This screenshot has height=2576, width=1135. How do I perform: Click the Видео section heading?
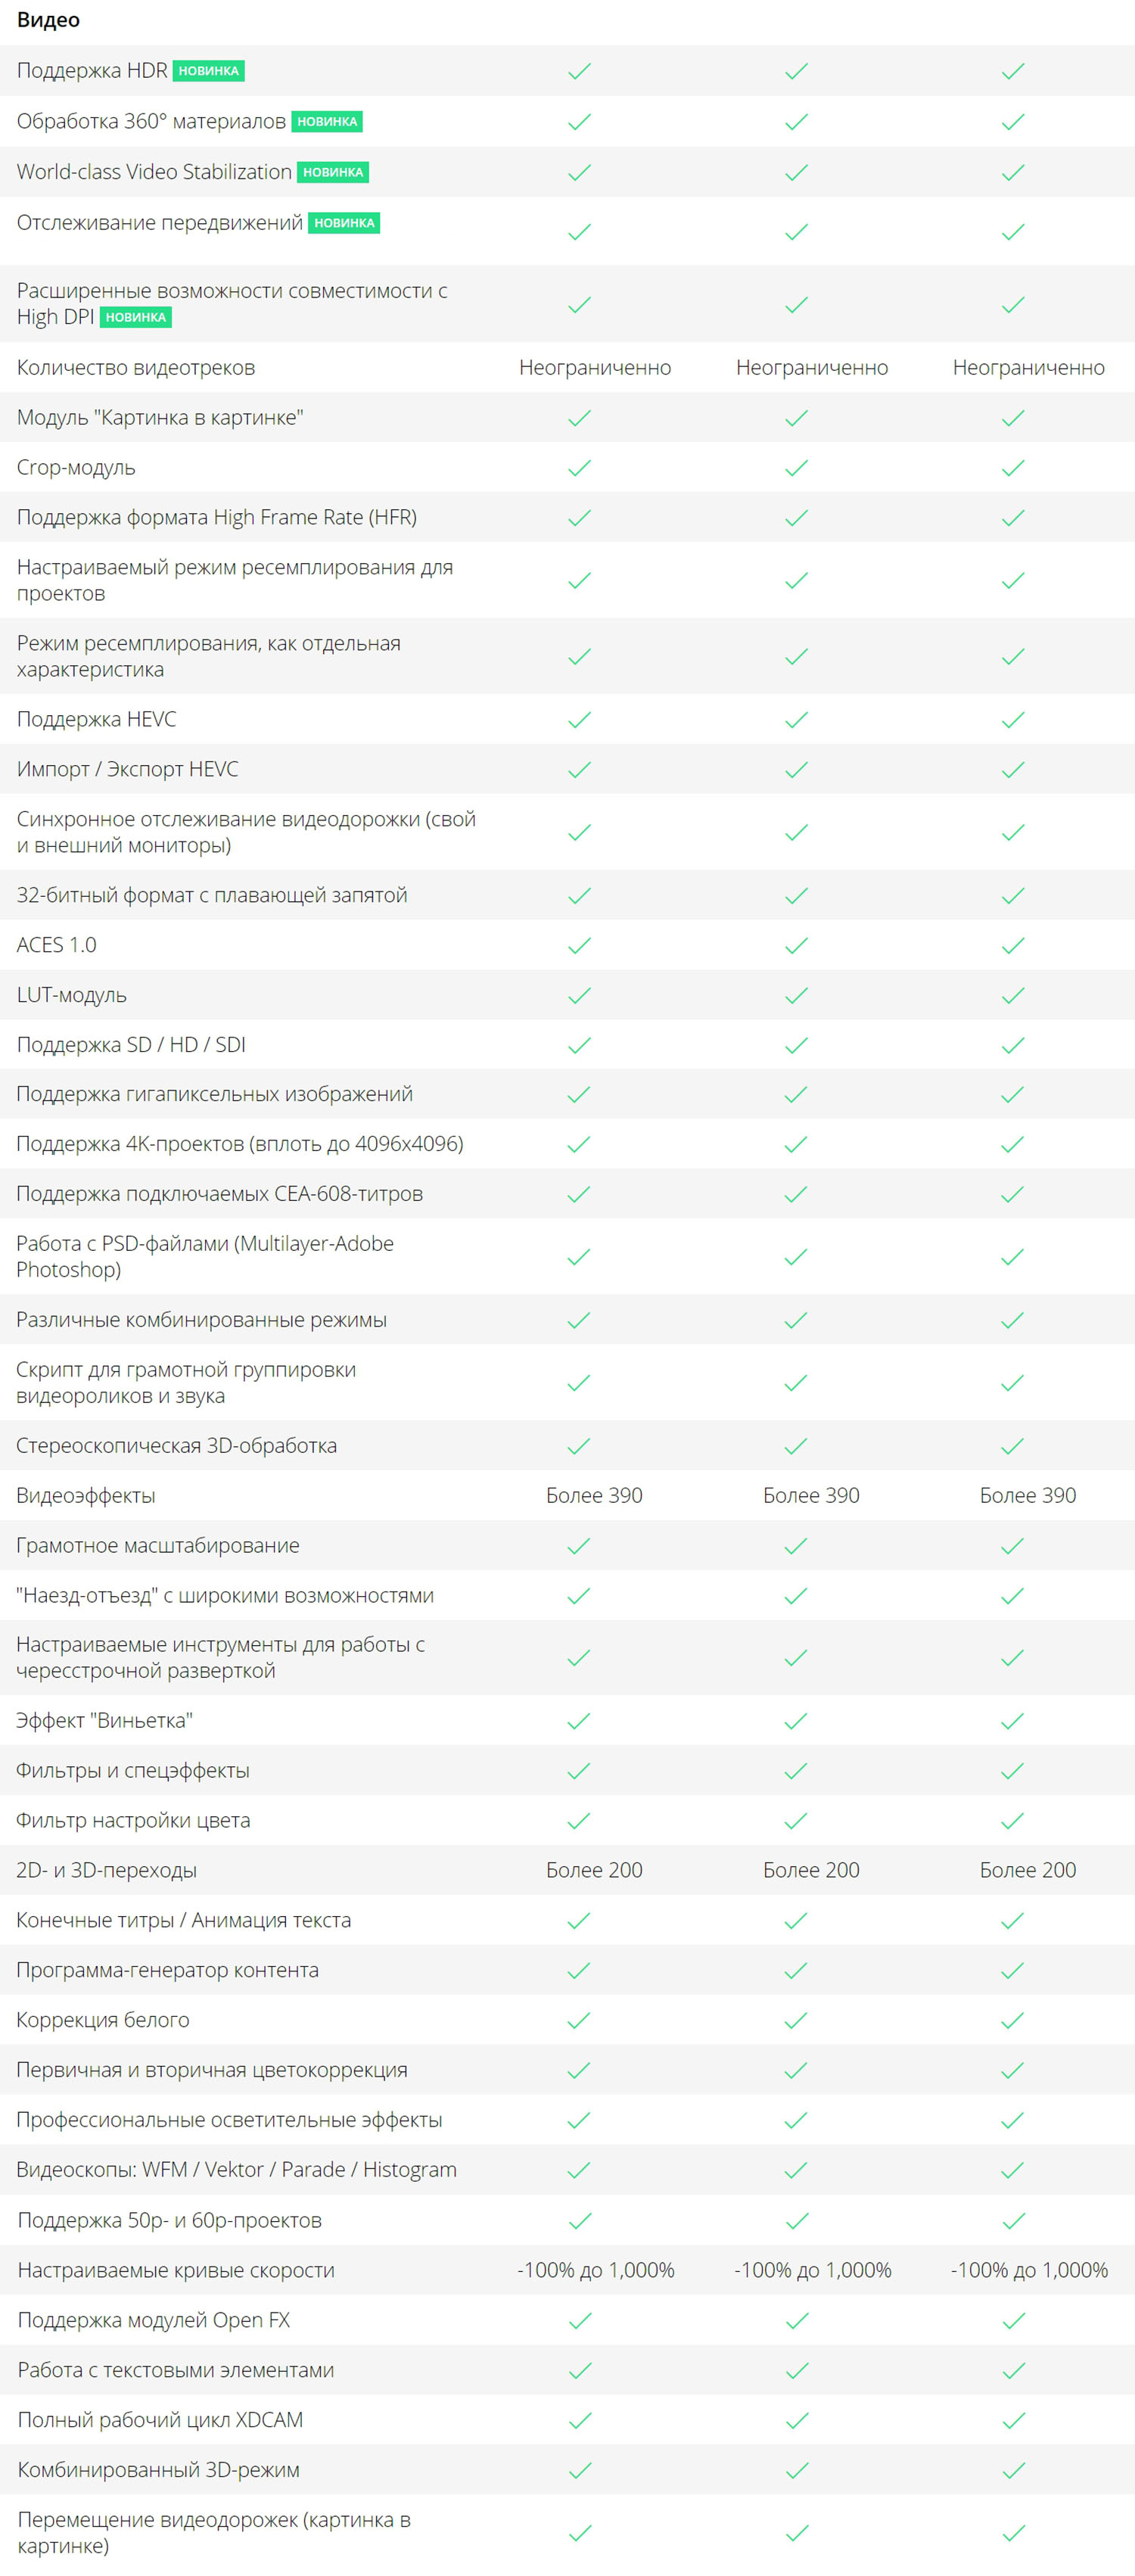pyautogui.click(x=48, y=20)
